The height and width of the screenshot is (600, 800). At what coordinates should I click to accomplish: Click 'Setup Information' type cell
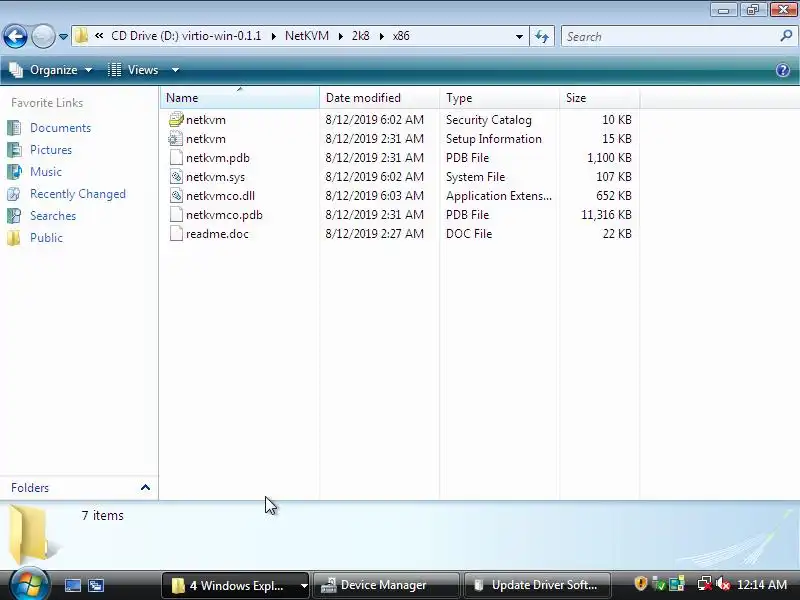click(494, 139)
